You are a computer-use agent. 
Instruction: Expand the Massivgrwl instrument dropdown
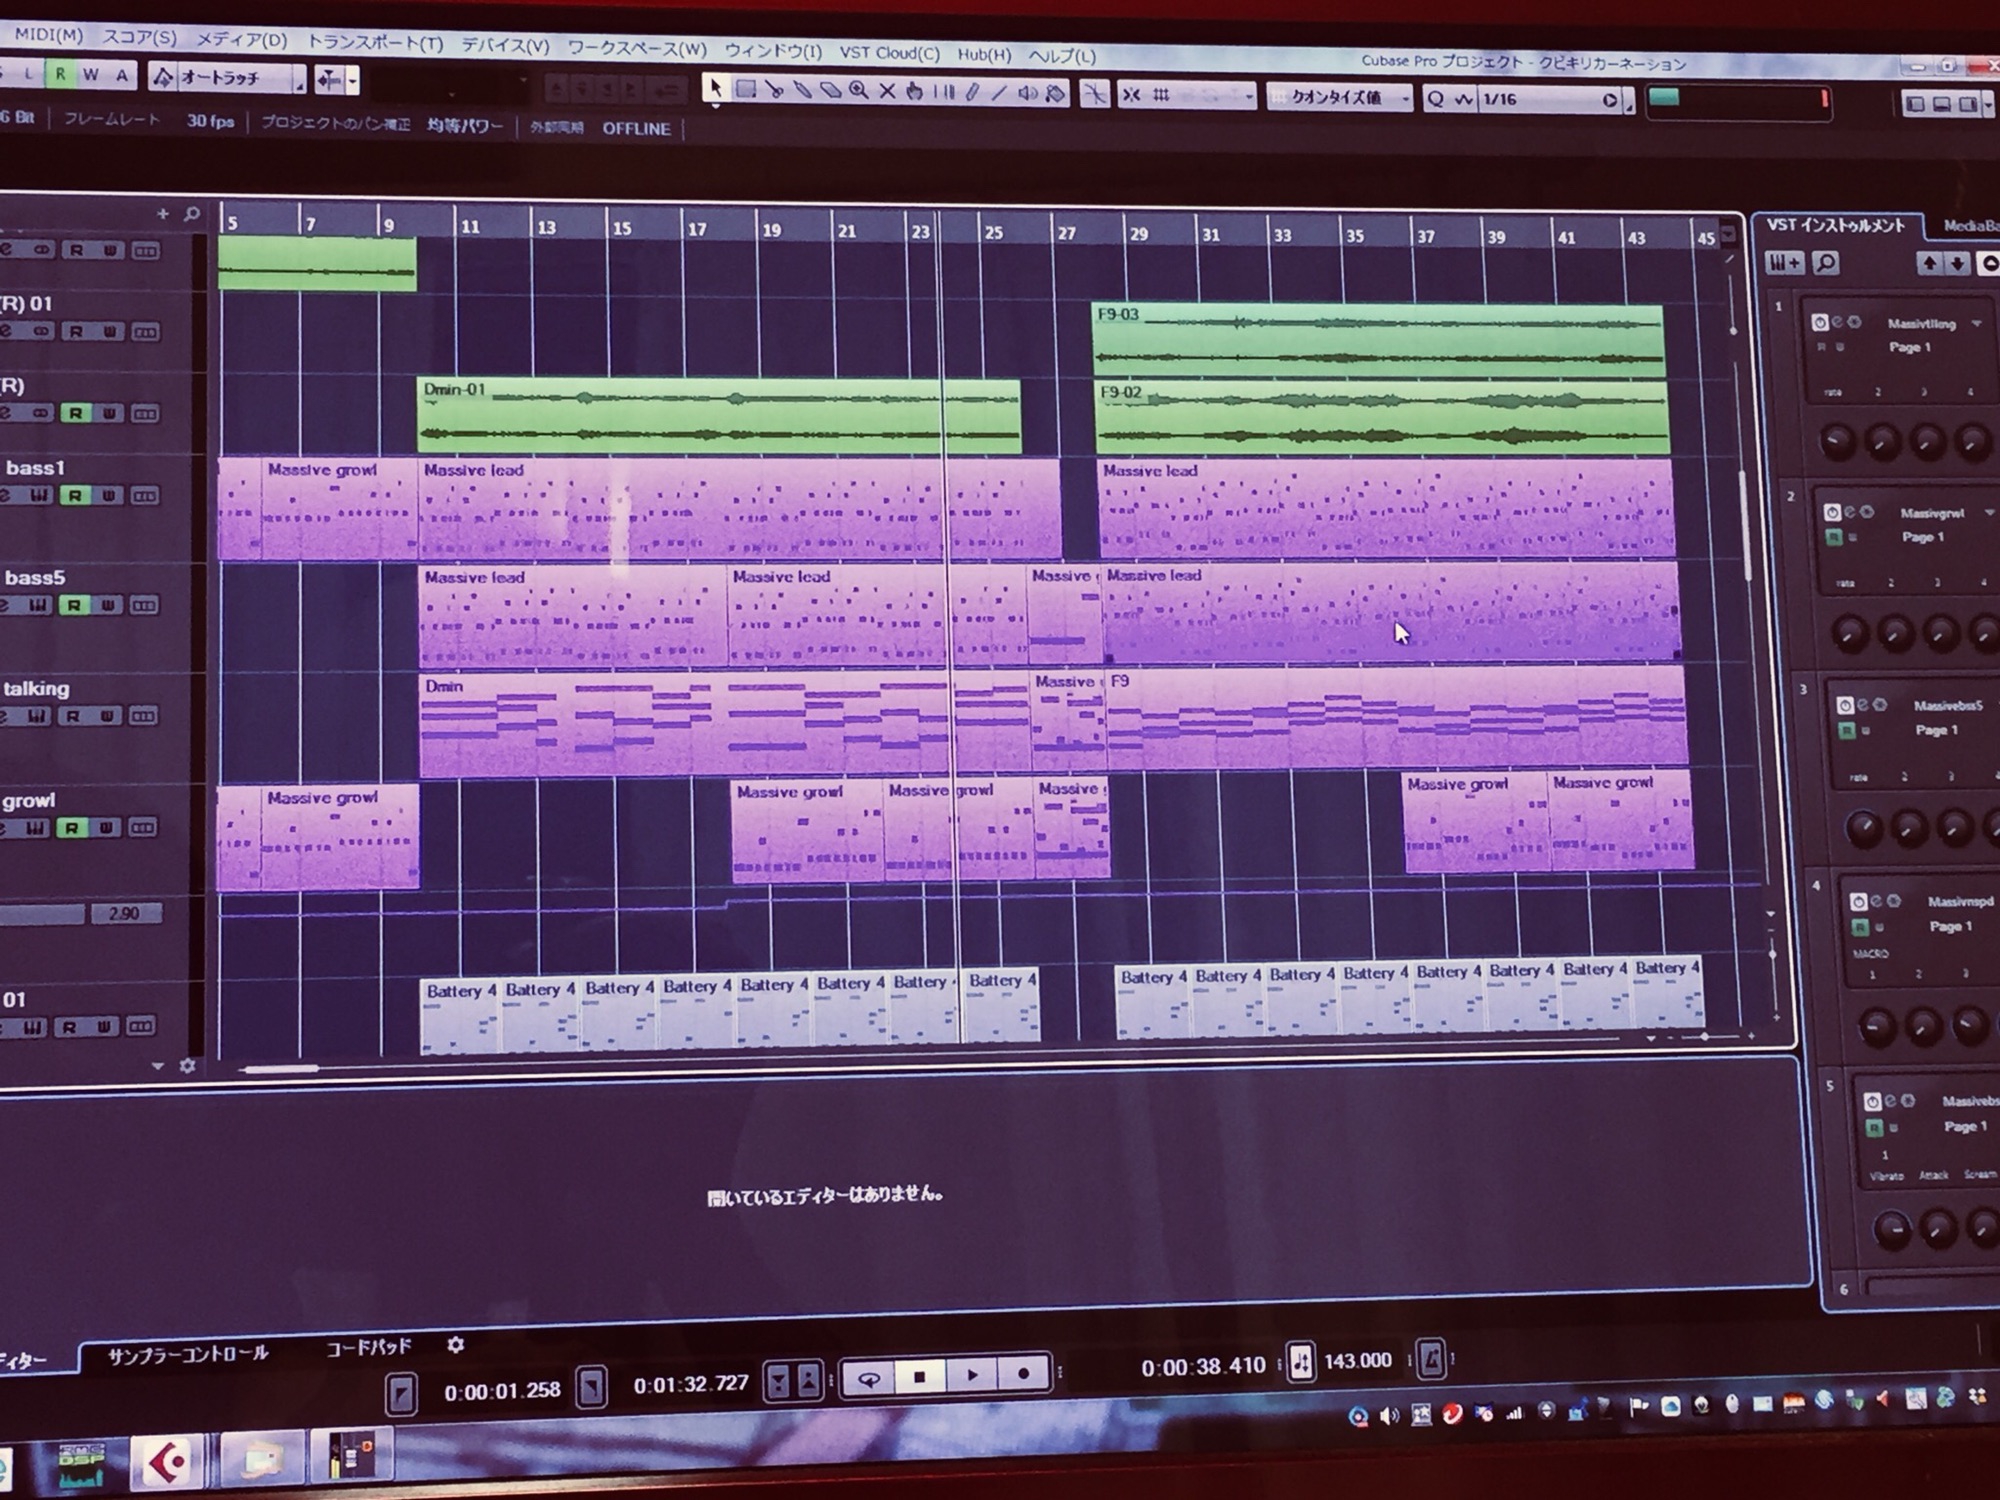(x=1988, y=513)
